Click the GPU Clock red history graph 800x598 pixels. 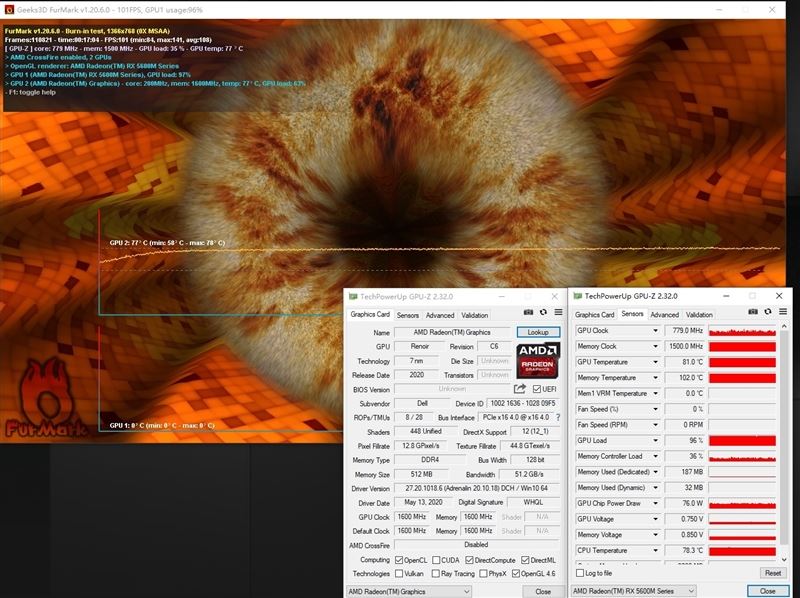[742, 331]
